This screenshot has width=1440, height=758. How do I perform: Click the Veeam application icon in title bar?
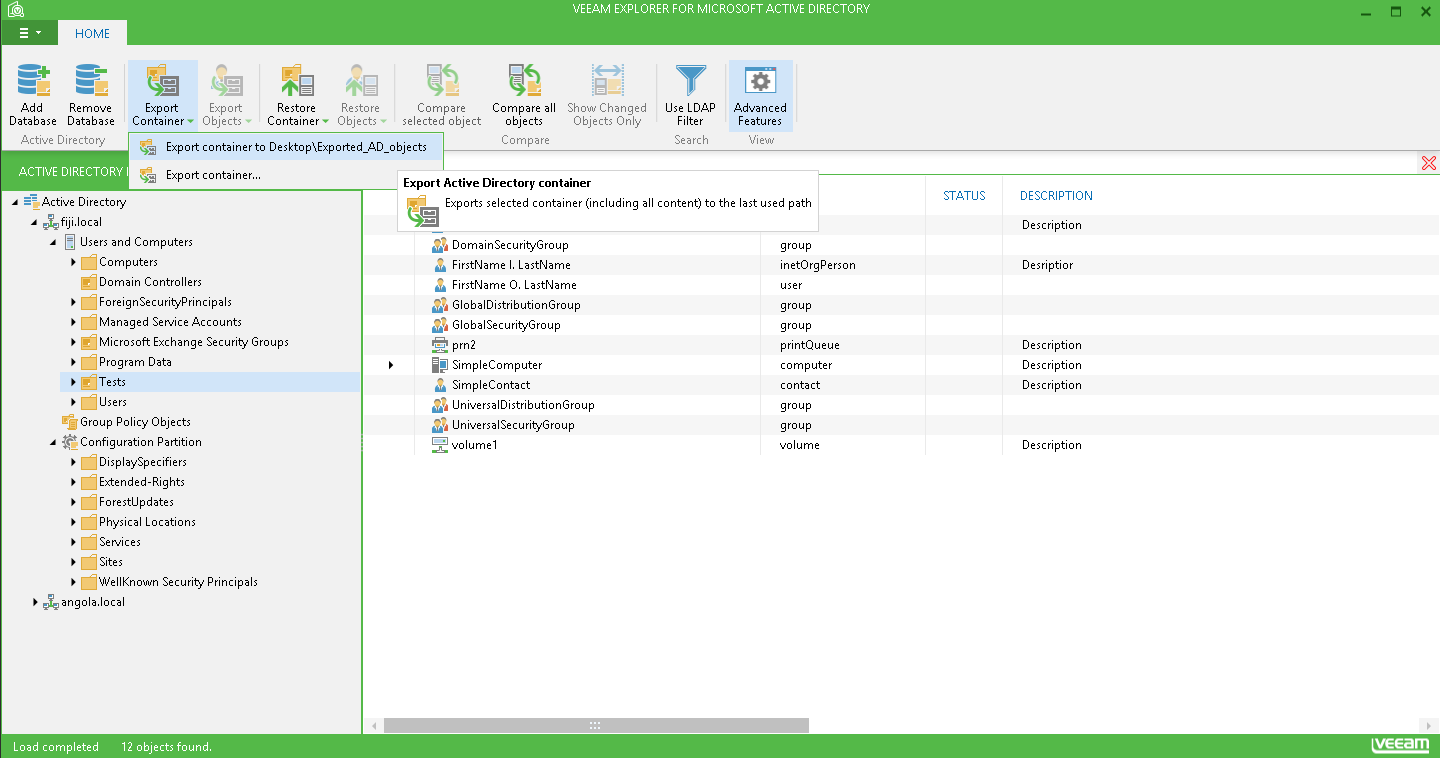coord(15,9)
